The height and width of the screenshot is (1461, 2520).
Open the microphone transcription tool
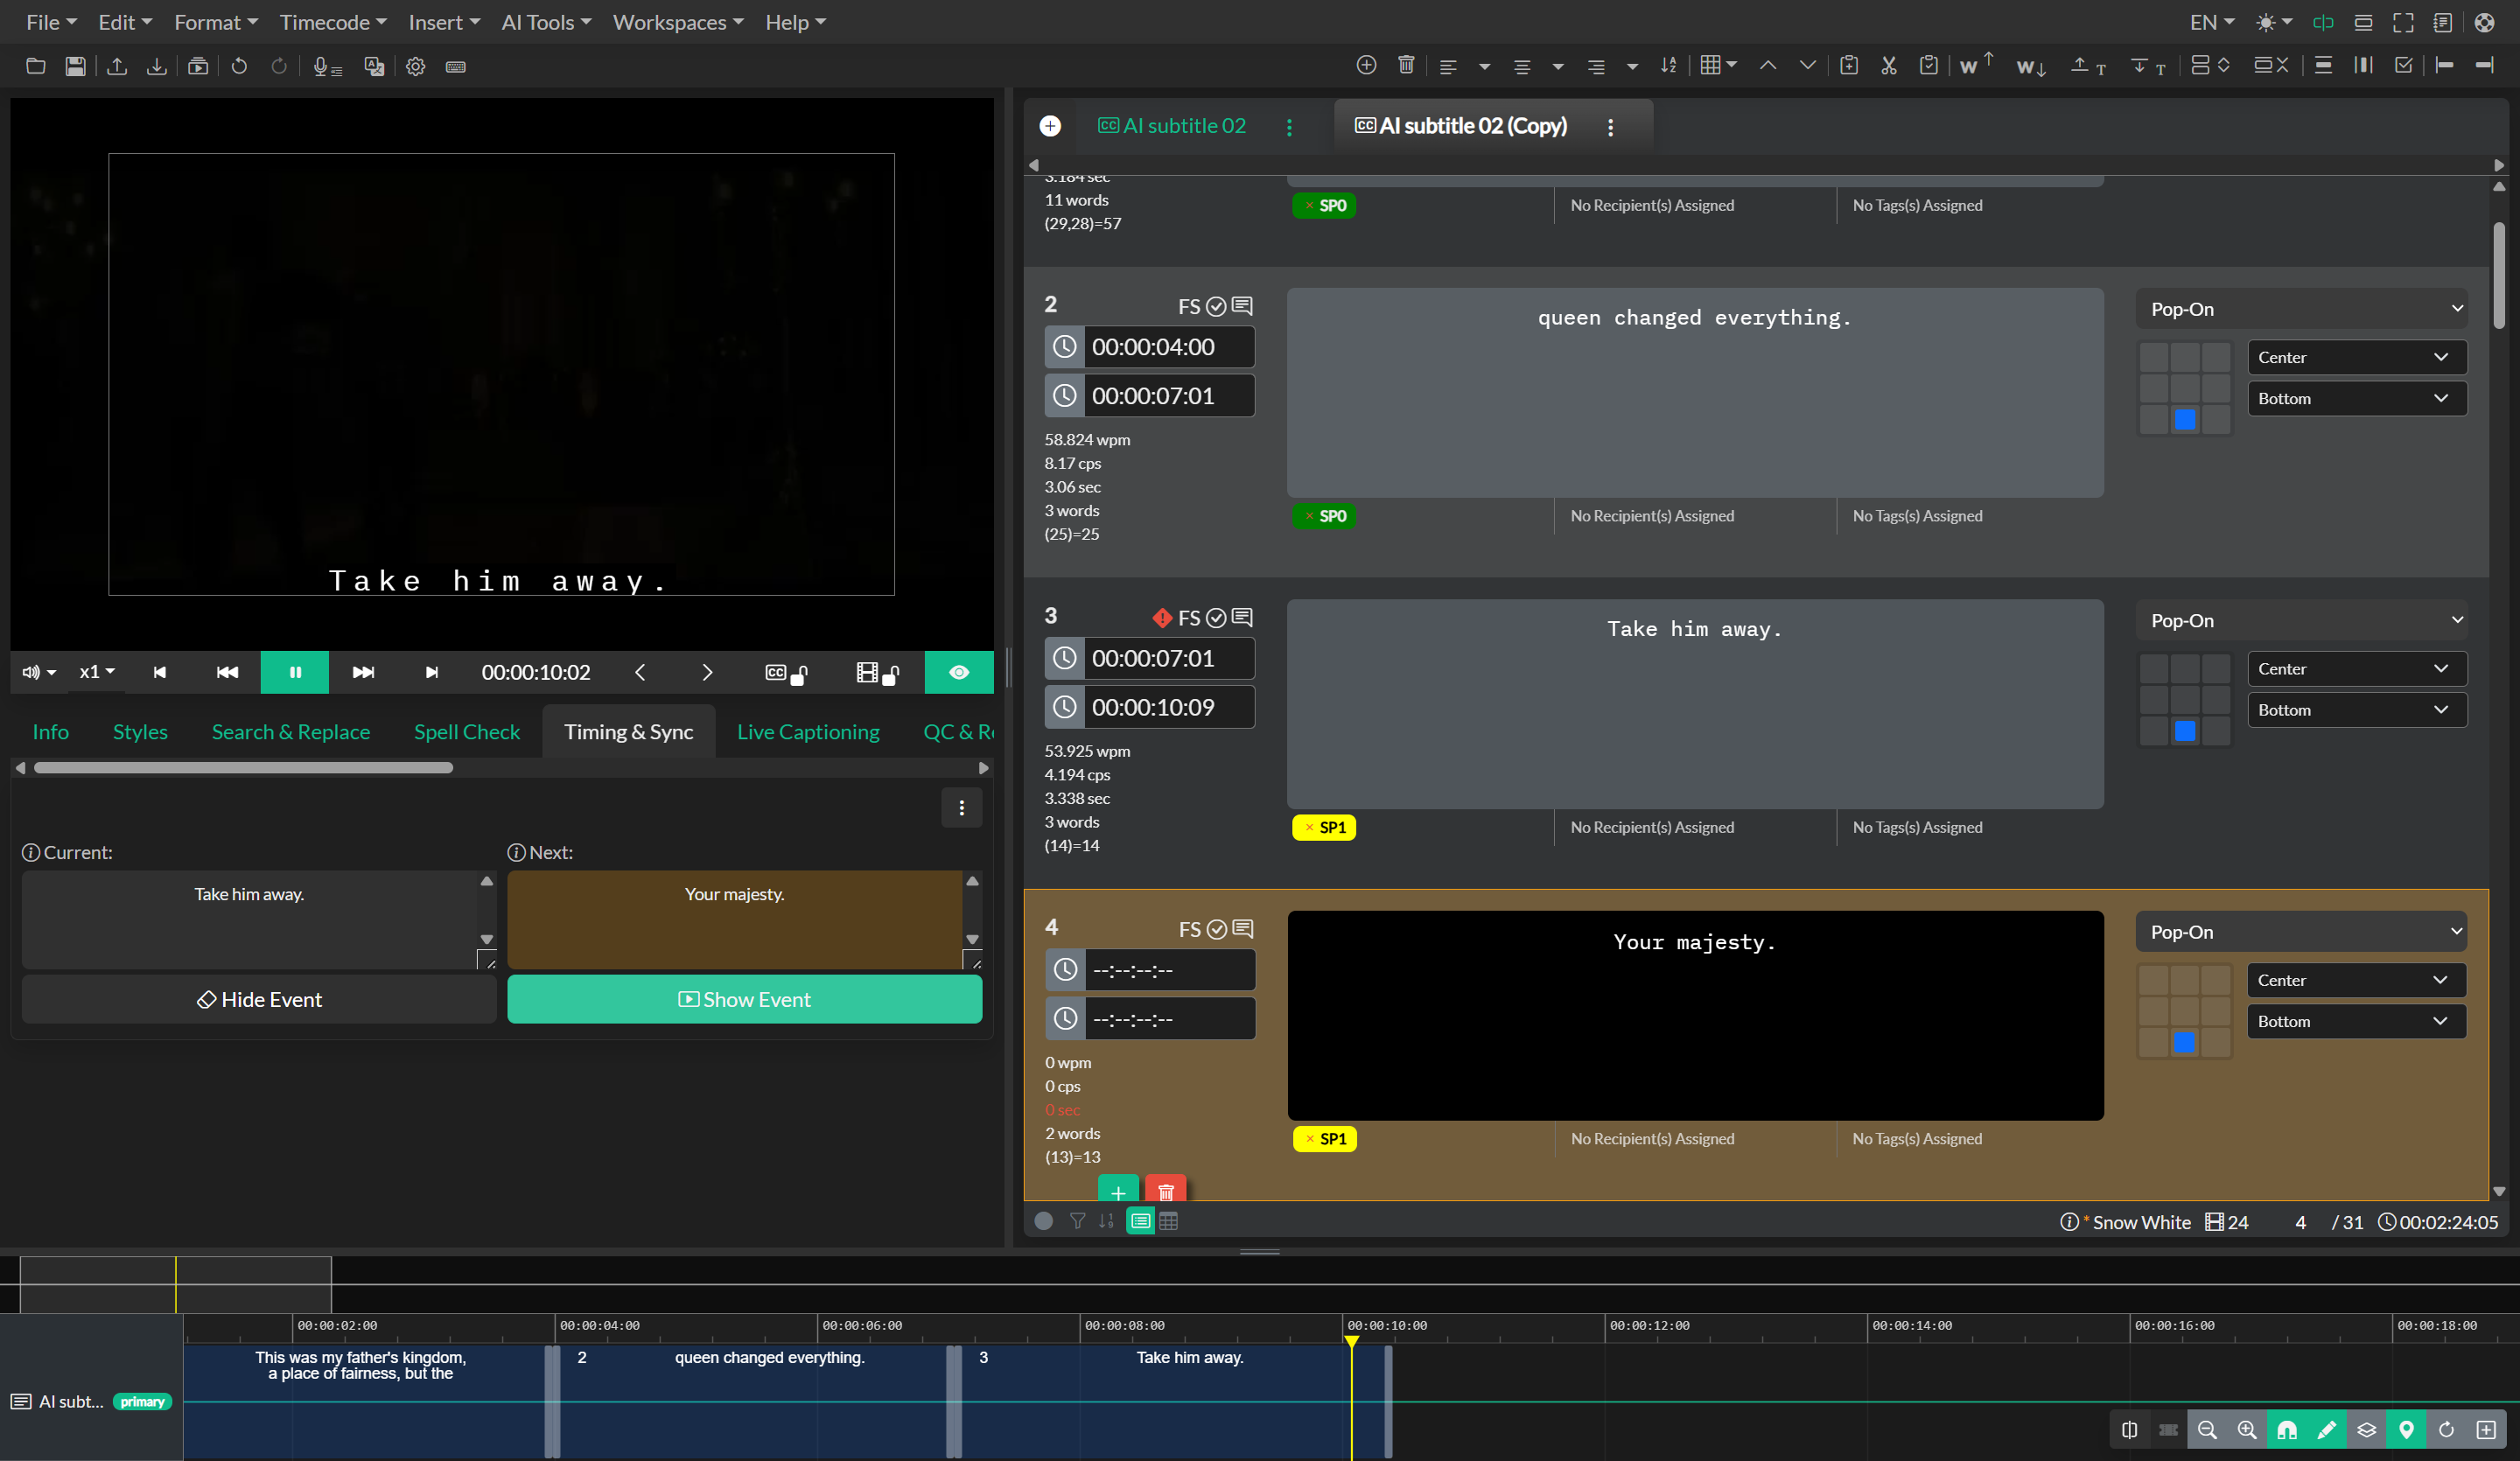click(327, 66)
